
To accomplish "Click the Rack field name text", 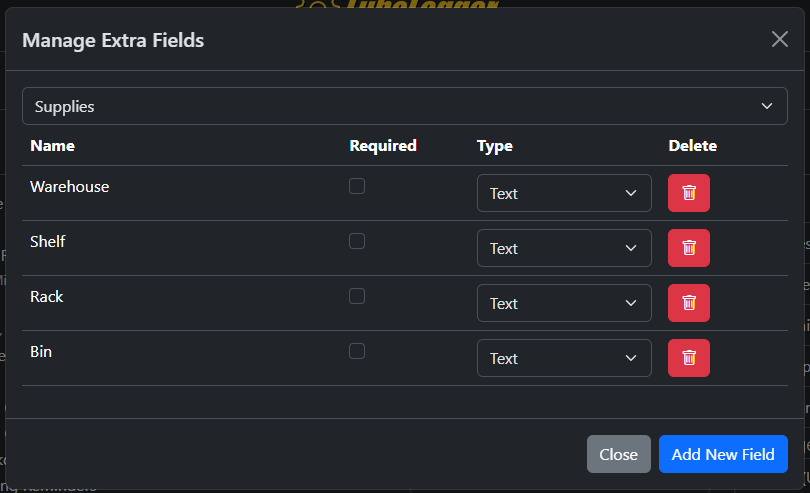I will point(47,297).
